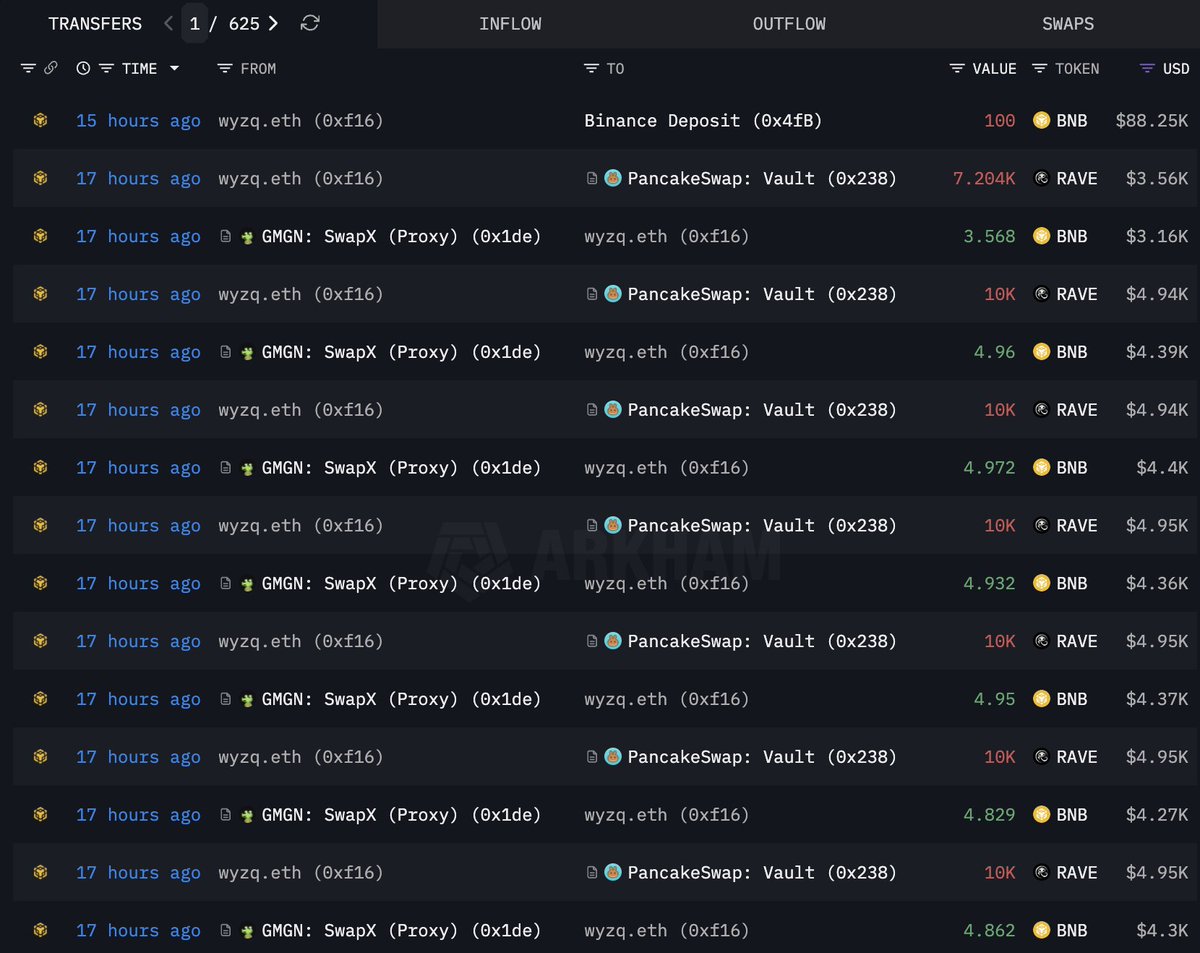Click the BNB token icon in the $4.39K row
Screen dimensions: 1200x953
coord(1041,352)
